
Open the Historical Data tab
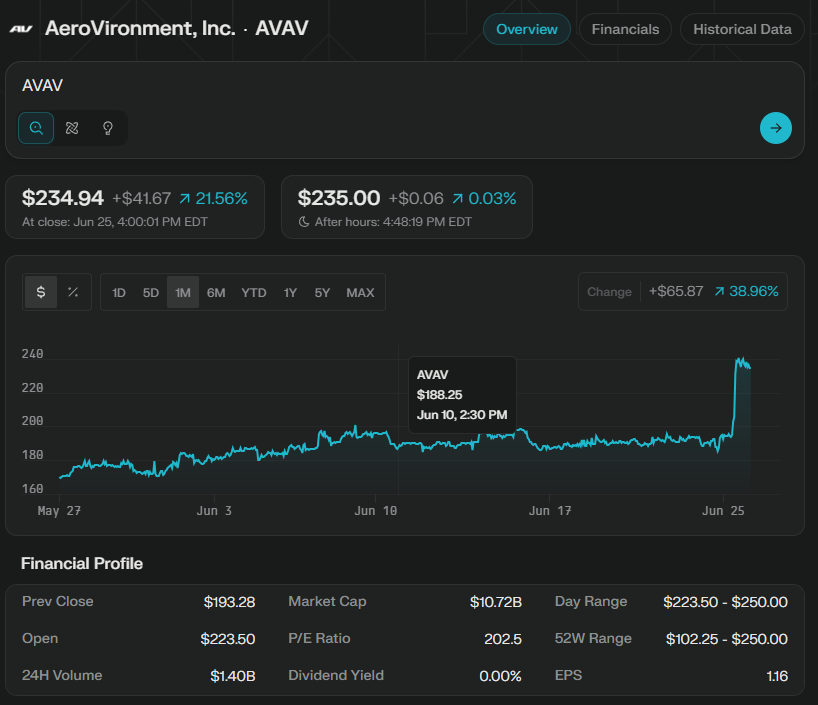[742, 29]
